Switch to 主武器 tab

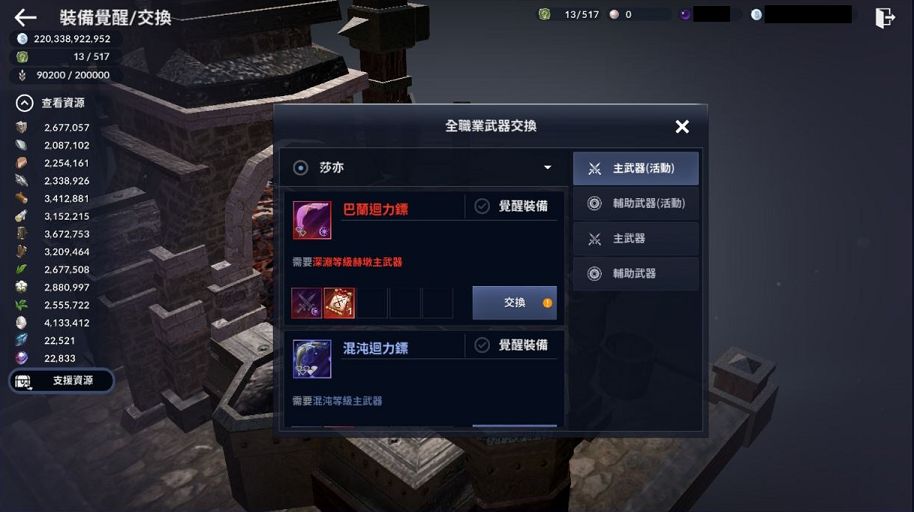click(636, 238)
